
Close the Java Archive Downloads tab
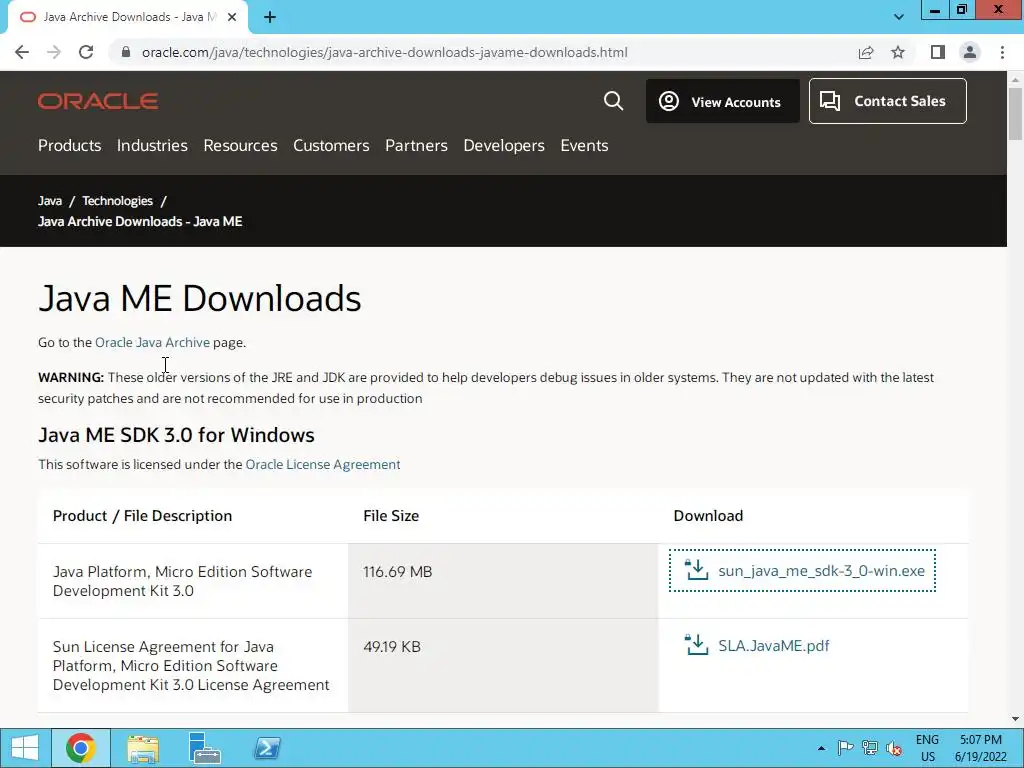click(232, 17)
